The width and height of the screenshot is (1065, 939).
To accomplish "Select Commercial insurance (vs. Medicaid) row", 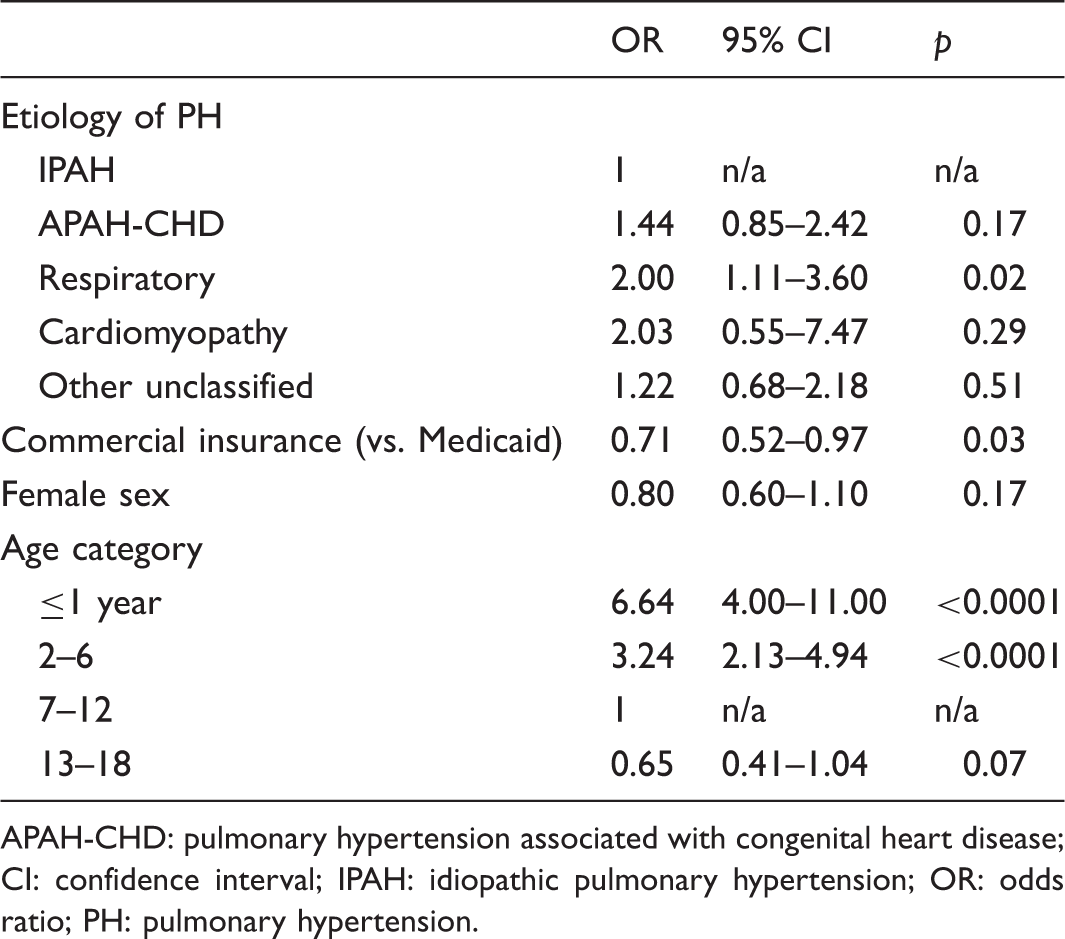I will [532, 440].
